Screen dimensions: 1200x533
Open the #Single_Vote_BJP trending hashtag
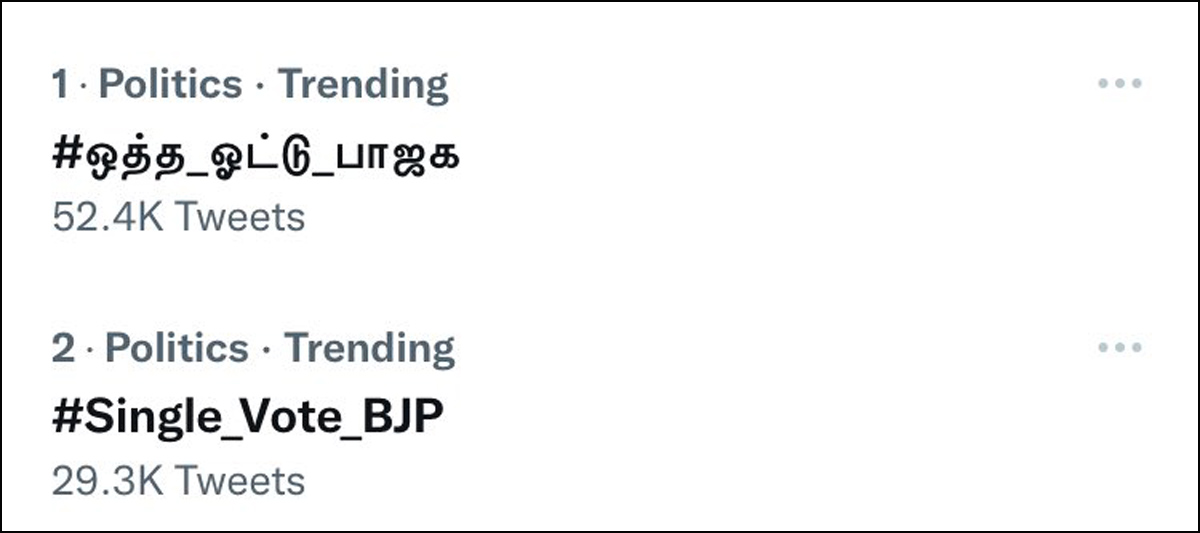click(247, 418)
